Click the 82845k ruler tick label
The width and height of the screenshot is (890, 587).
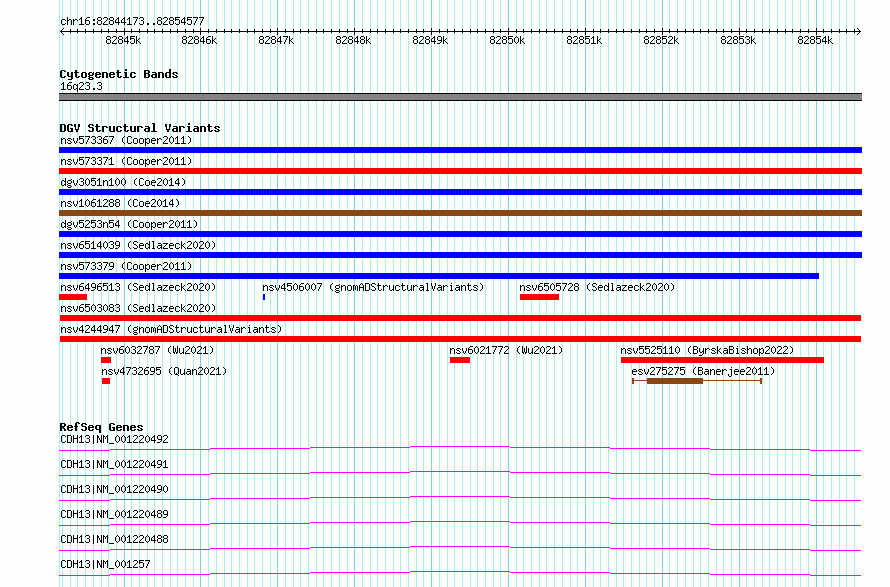(123, 40)
